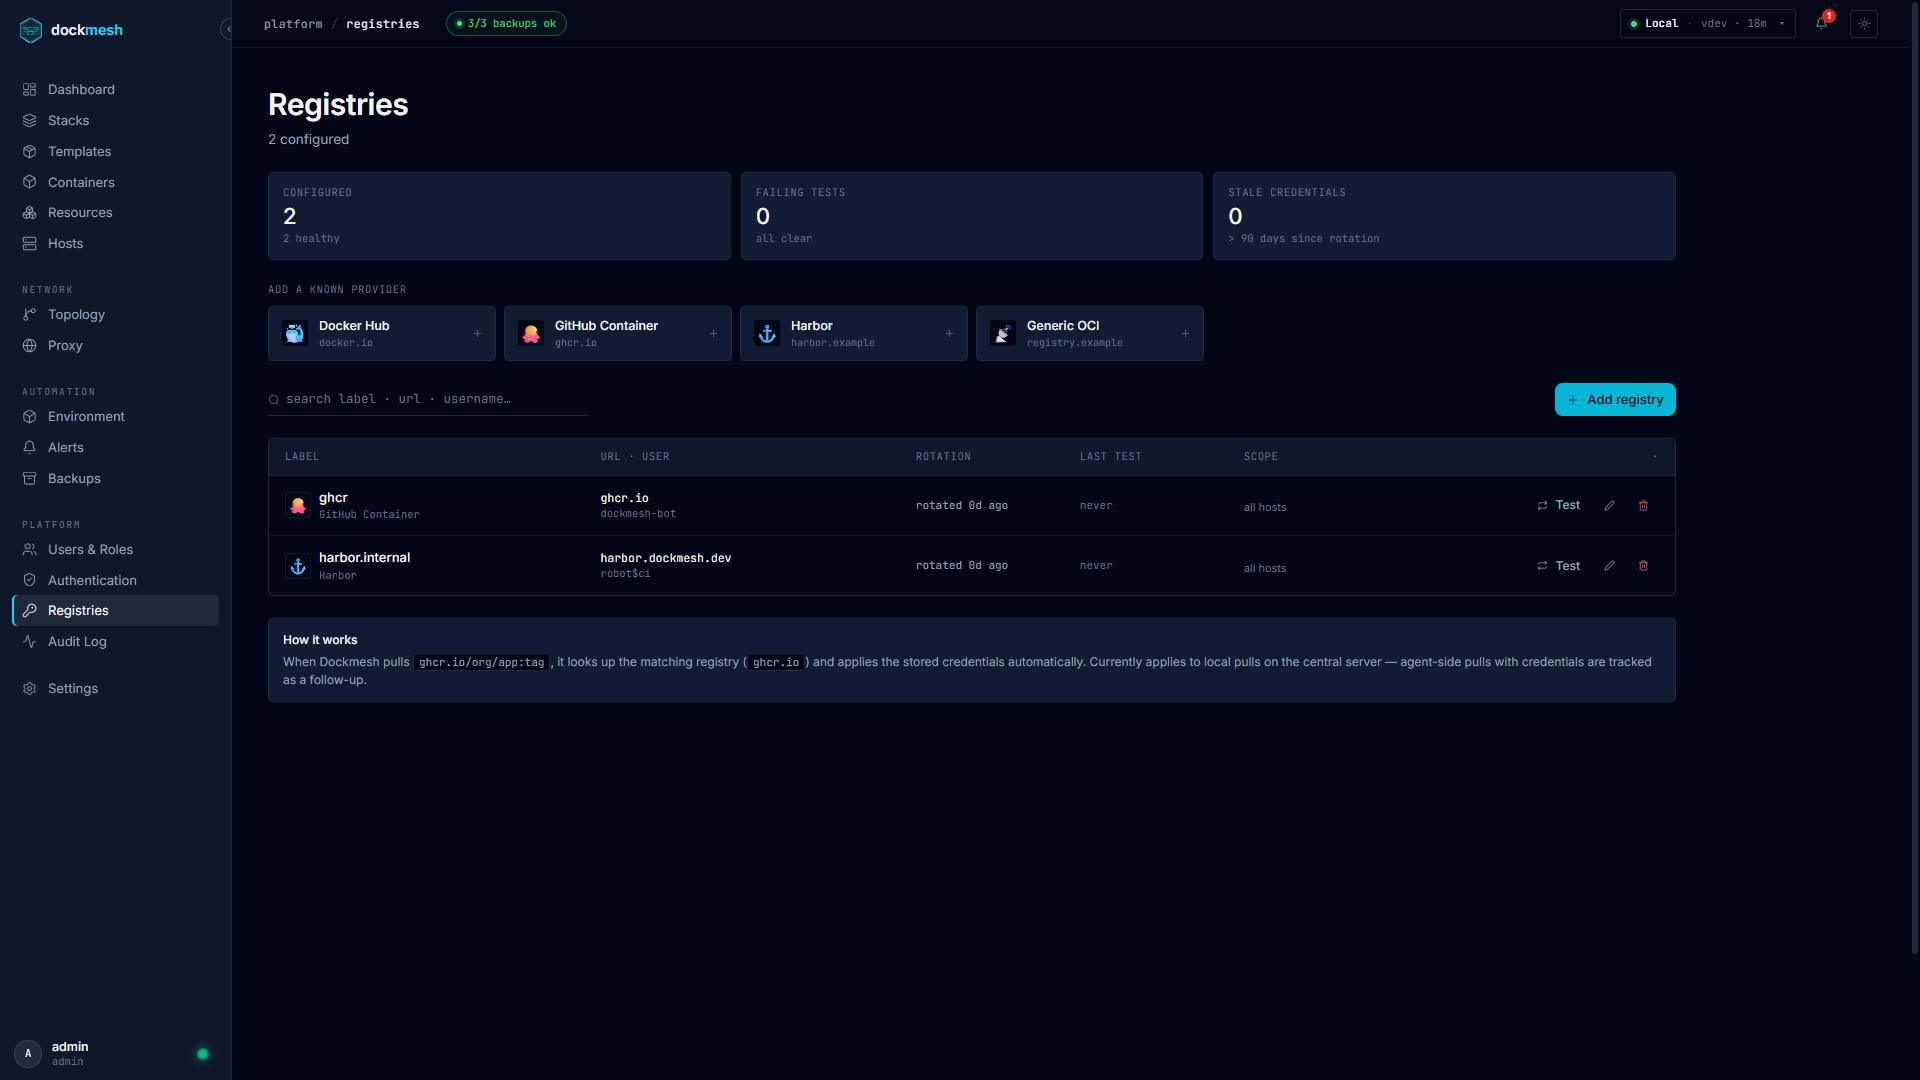
Task: Collapse the sidebar with the chevron button
Action: pos(227,29)
